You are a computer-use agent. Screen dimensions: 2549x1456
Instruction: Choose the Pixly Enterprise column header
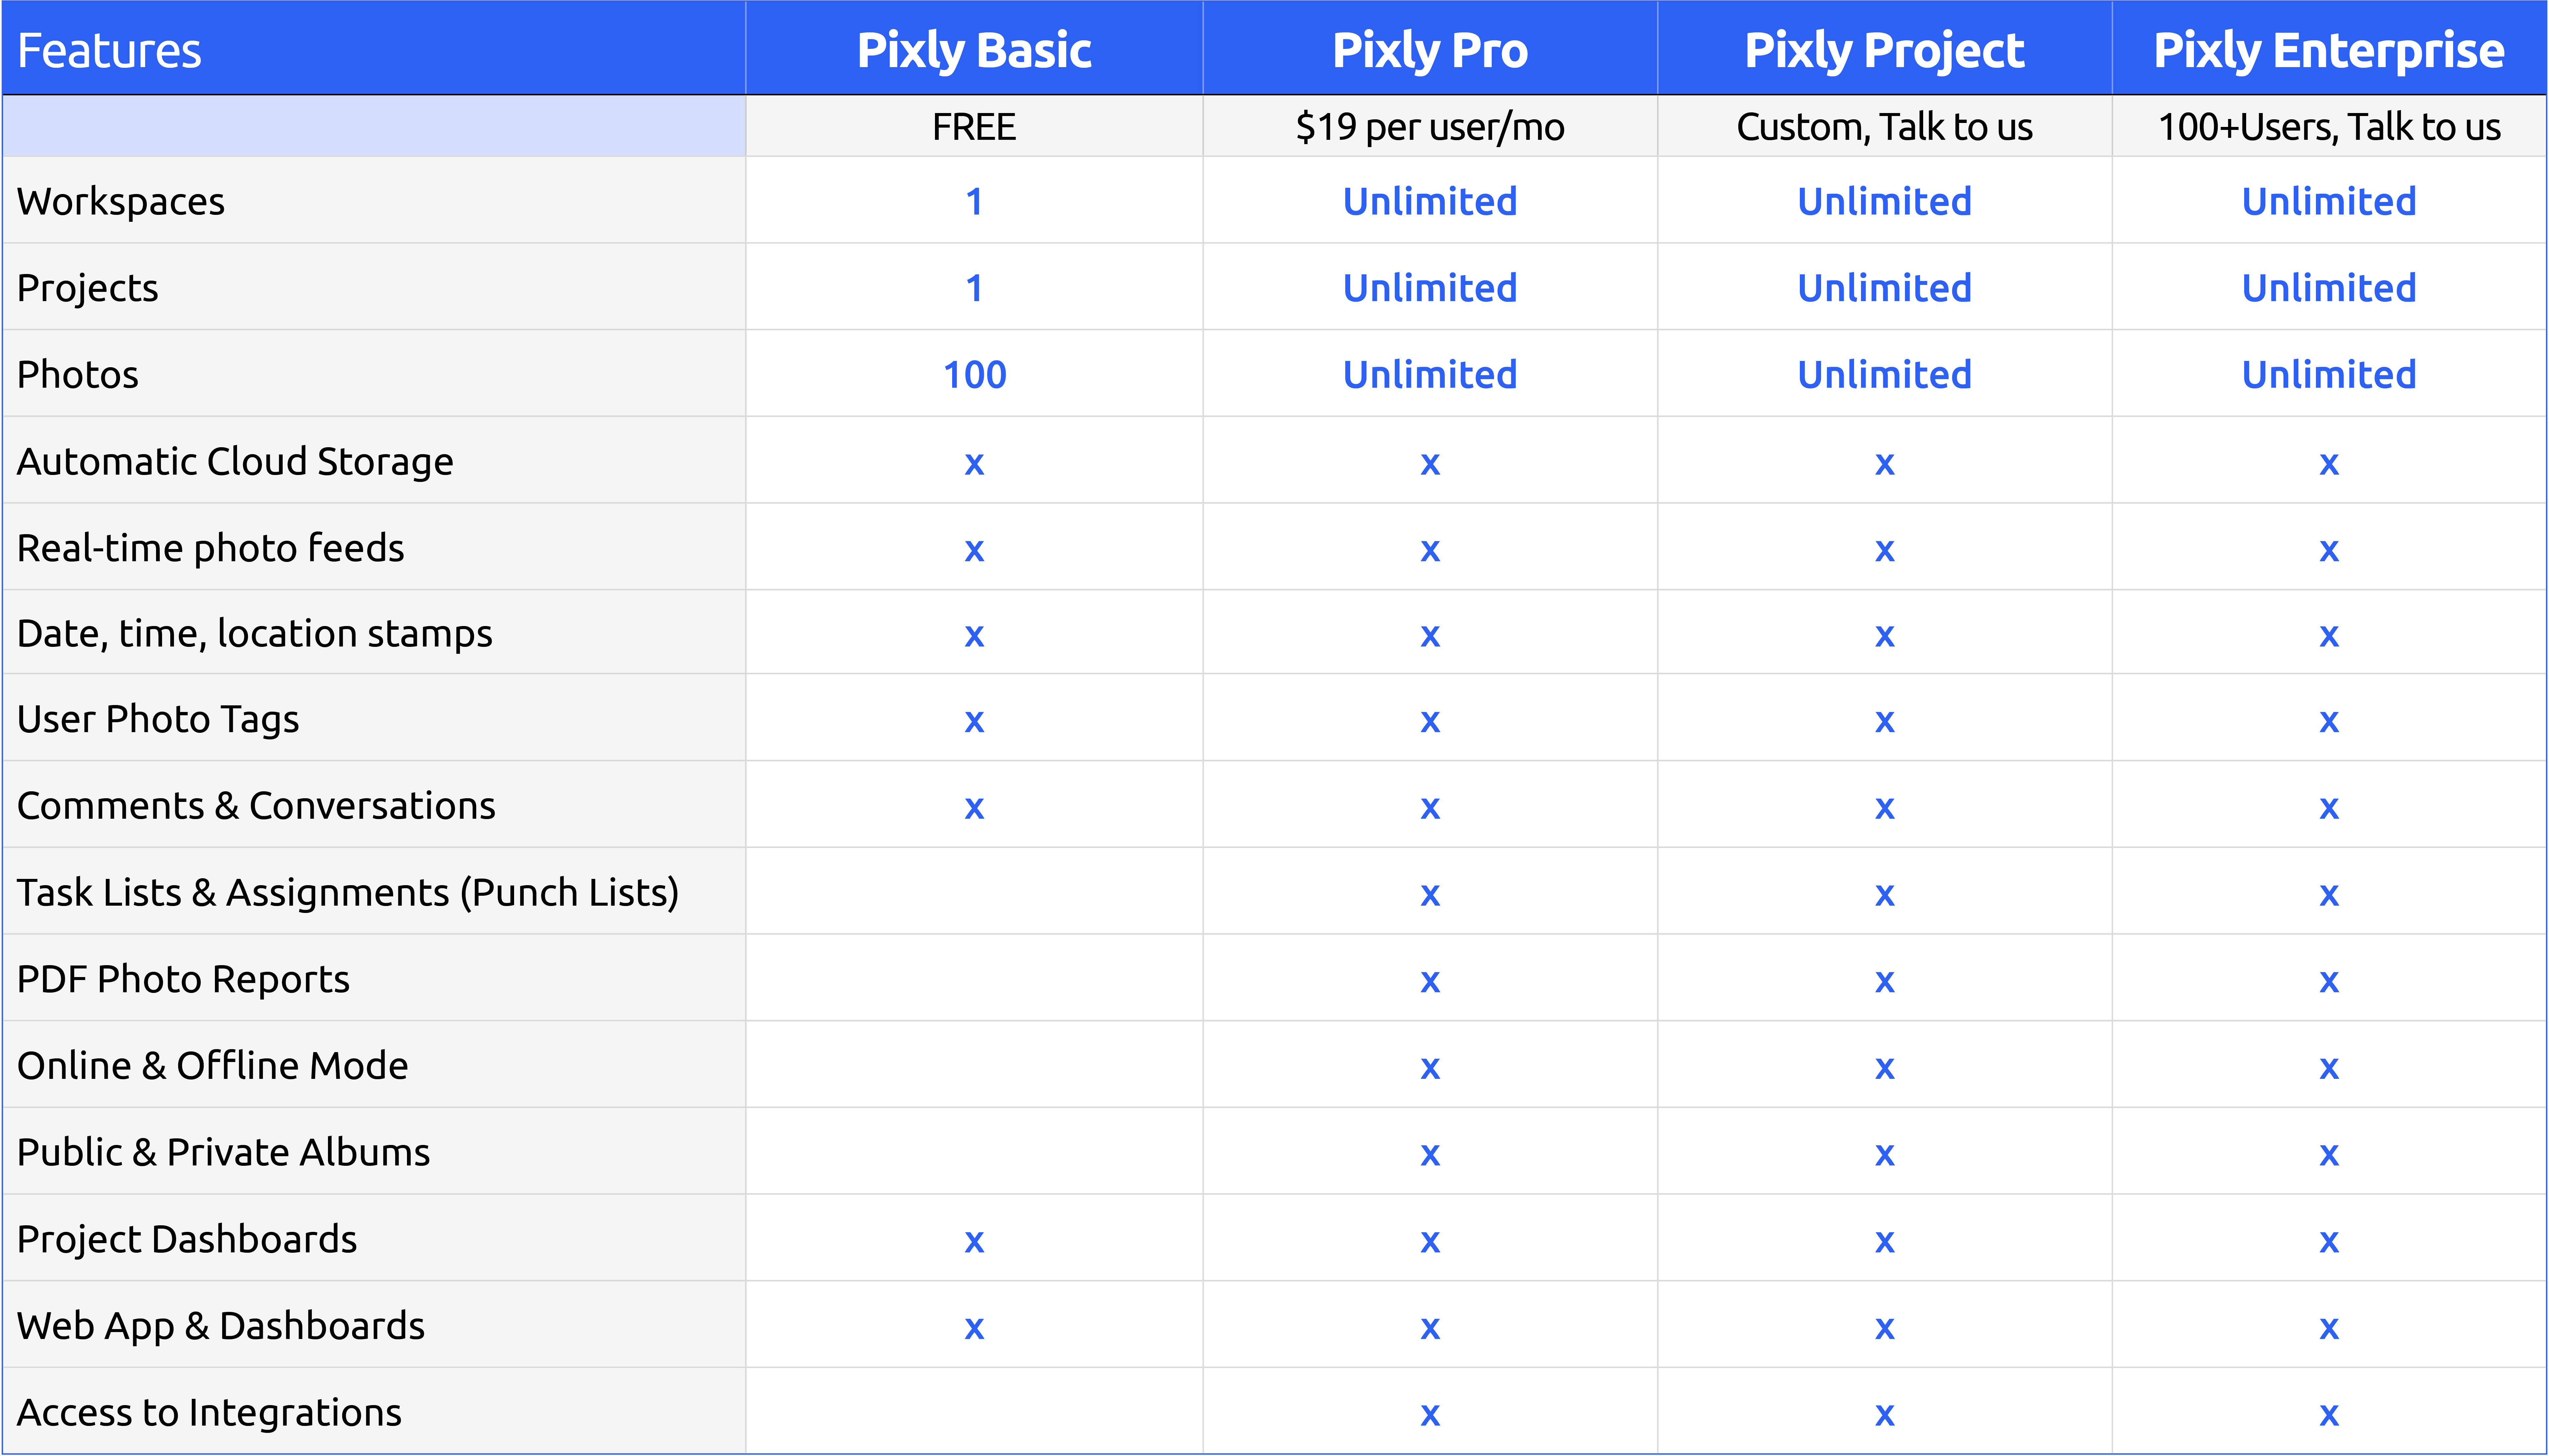coord(2328,50)
